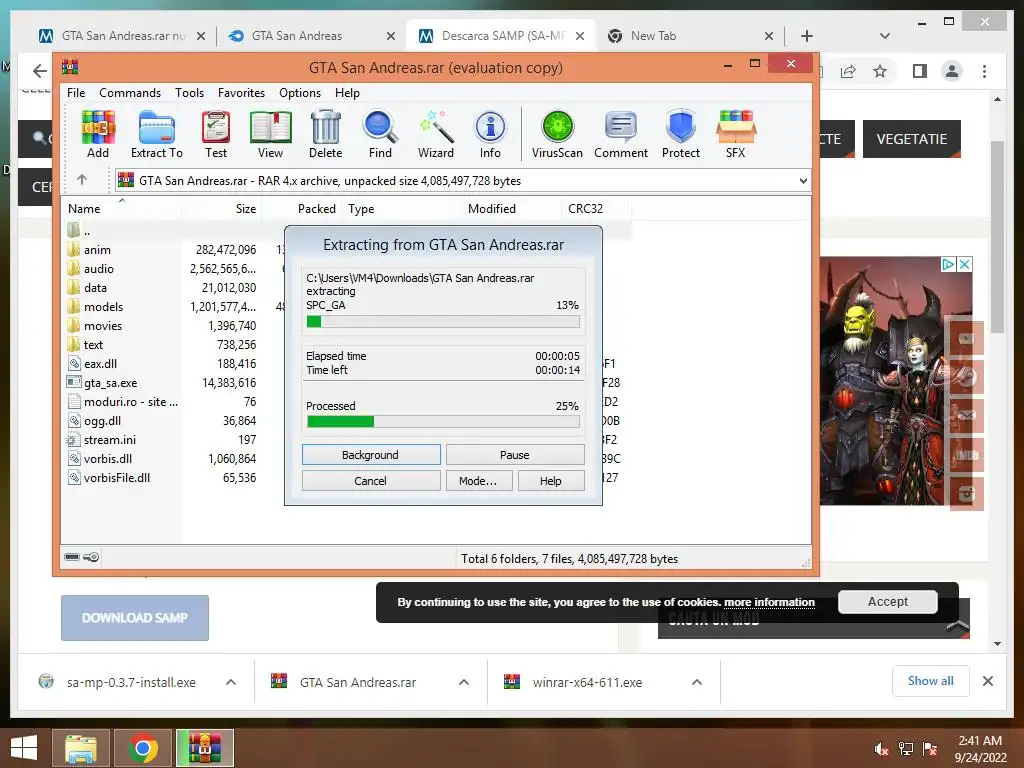
Task: Pause the extraction
Action: (515, 455)
